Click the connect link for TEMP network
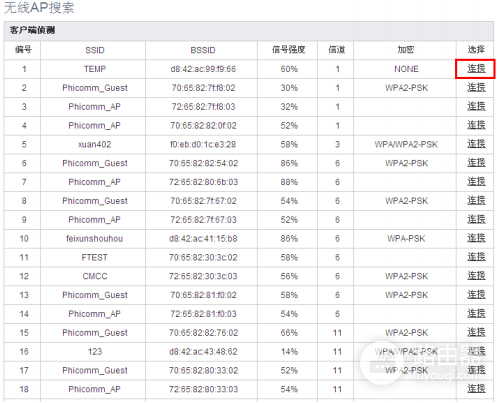Image resolution: width=500 pixels, height=403 pixels. [476, 69]
